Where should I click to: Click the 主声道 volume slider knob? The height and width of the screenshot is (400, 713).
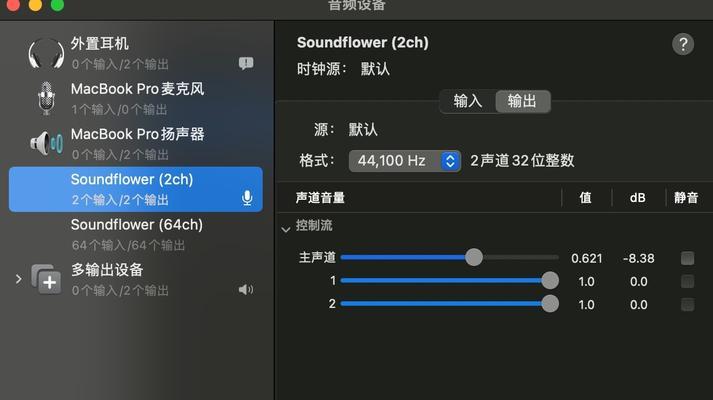[x=474, y=257]
